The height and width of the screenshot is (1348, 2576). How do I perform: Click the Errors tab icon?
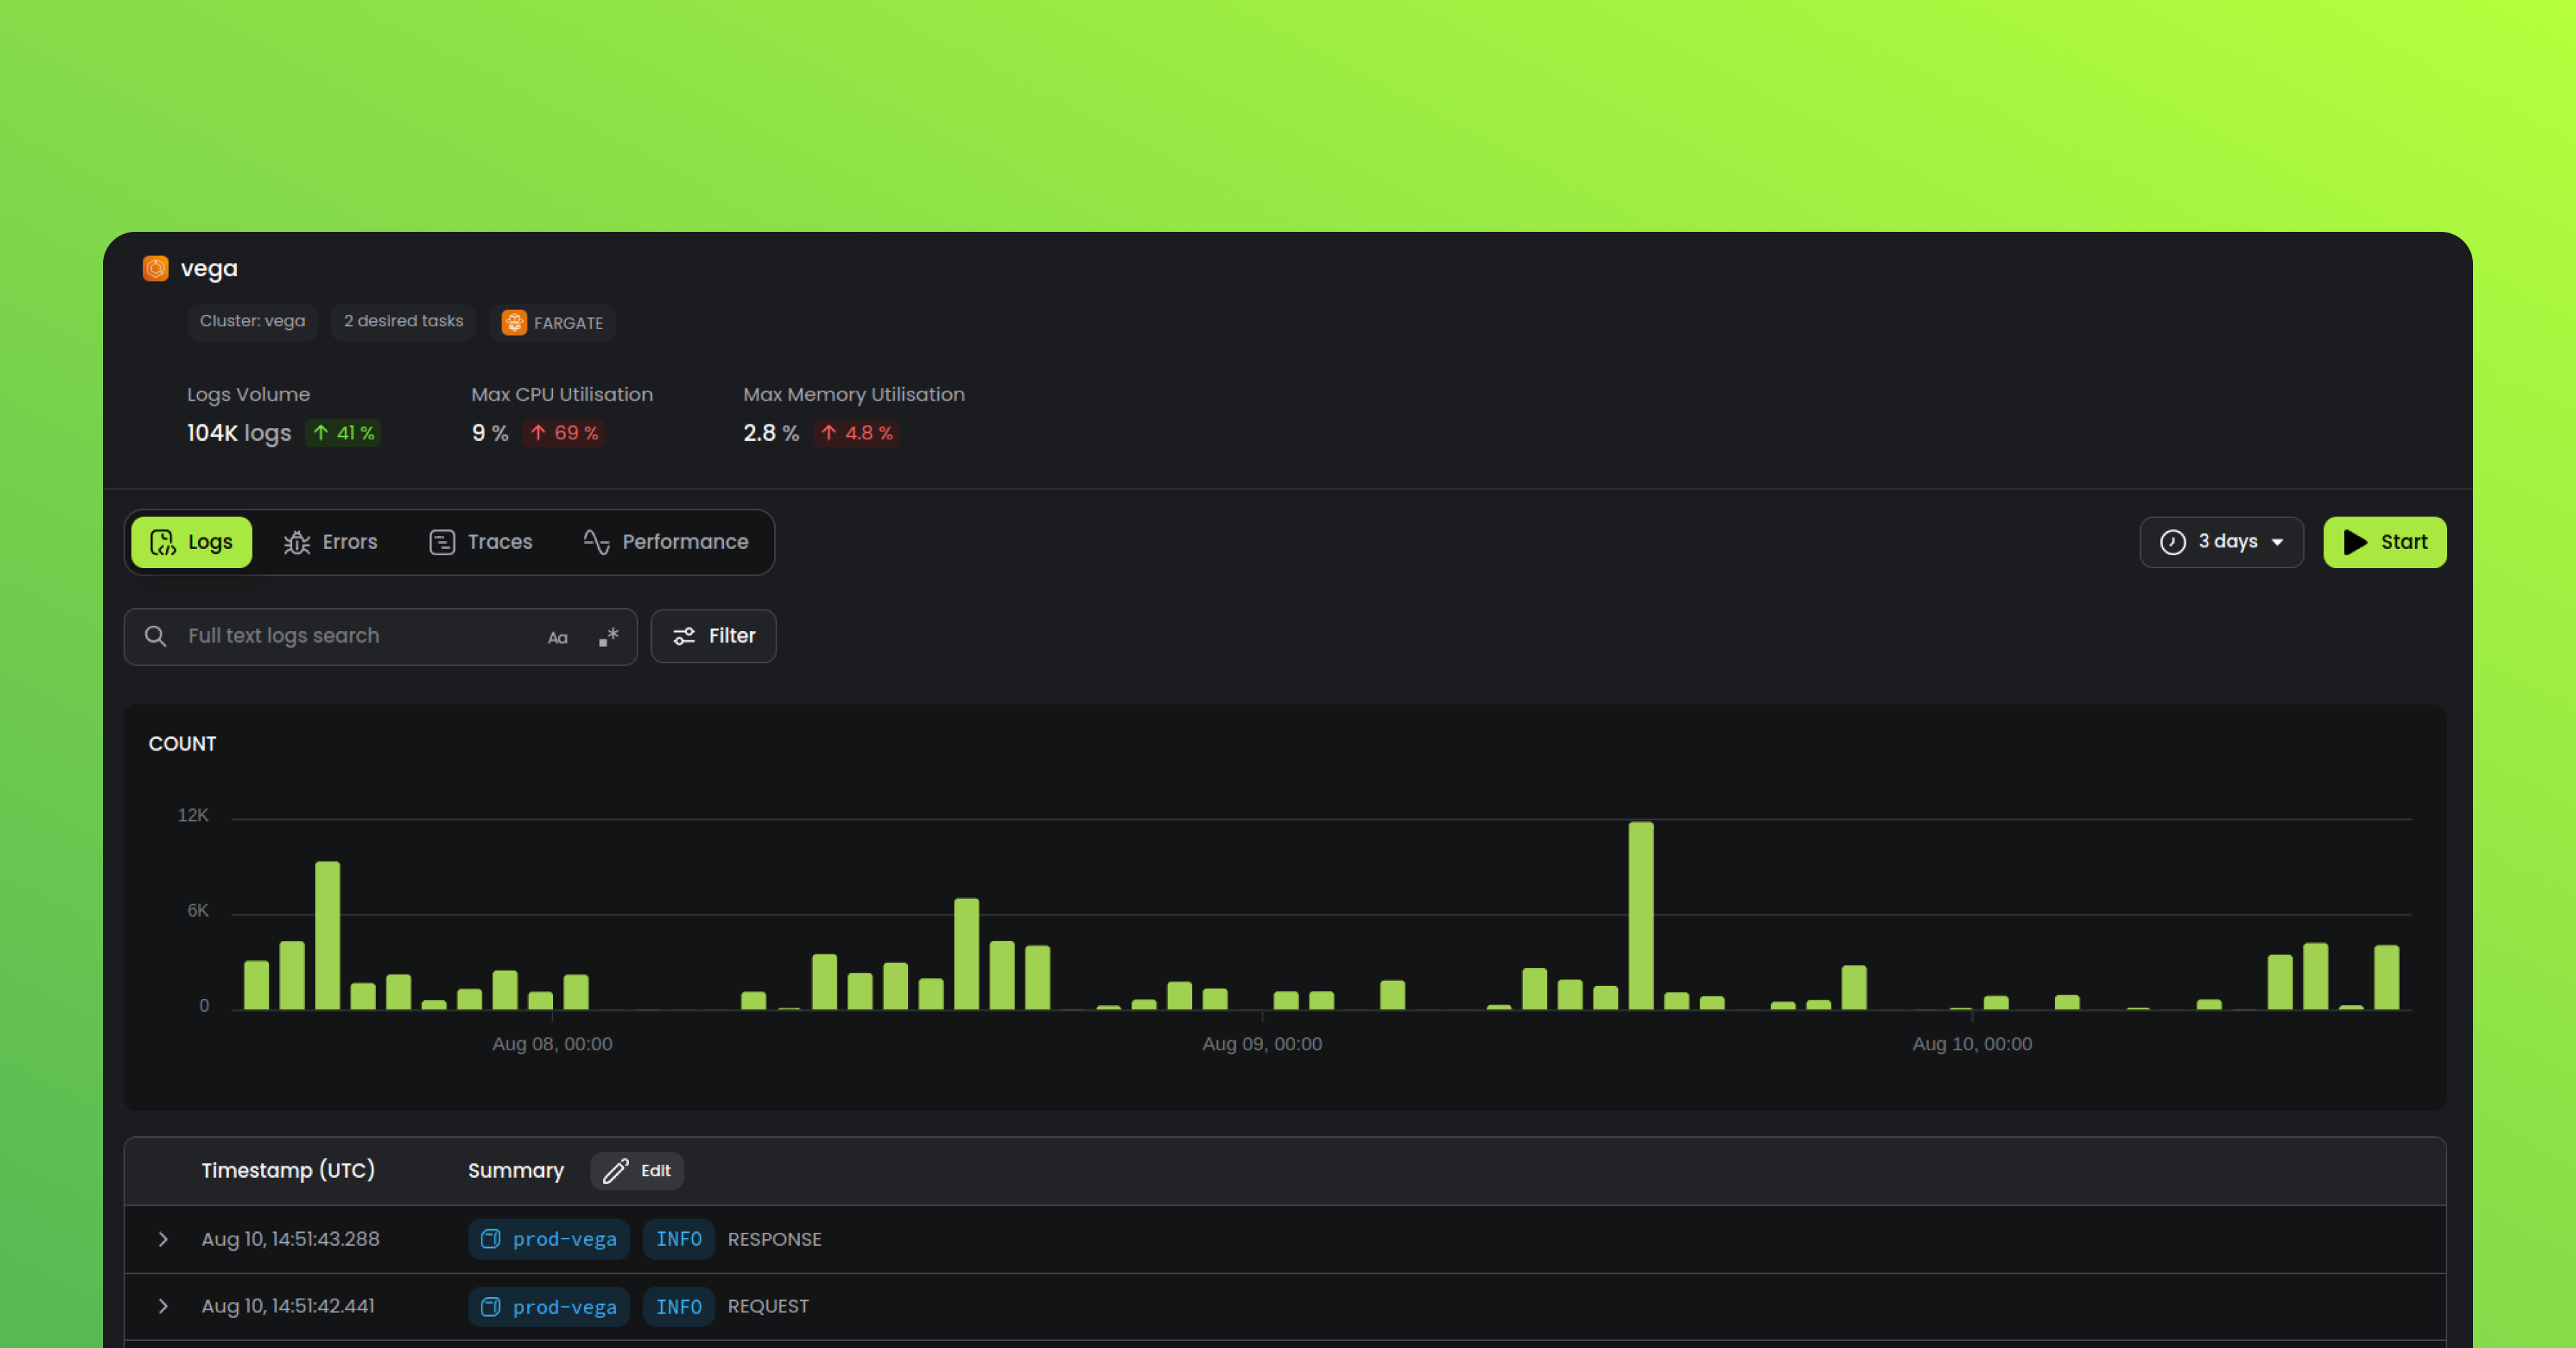click(296, 542)
